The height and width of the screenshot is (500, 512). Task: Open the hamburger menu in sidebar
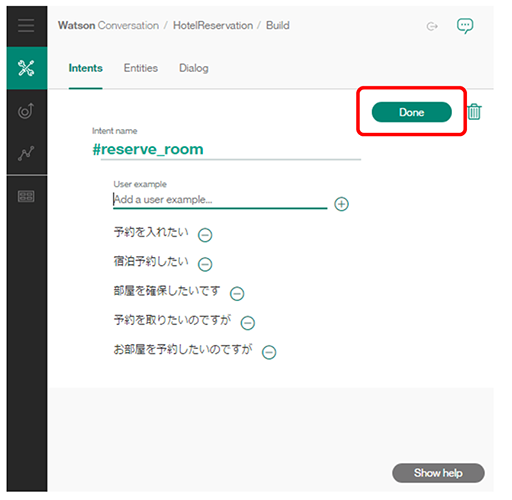click(26, 26)
